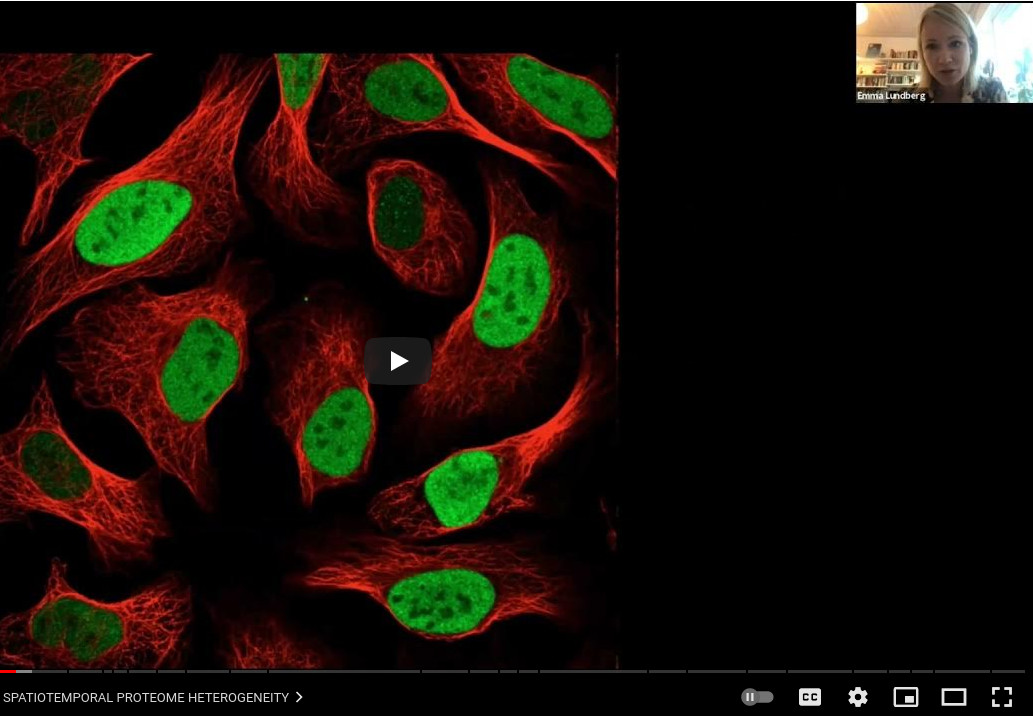Screen dimensions: 1033x716
Task: Open the SPATIOTEMPORAL PROTEOME HETEROGENEITY chapter title
Action: tap(146, 698)
